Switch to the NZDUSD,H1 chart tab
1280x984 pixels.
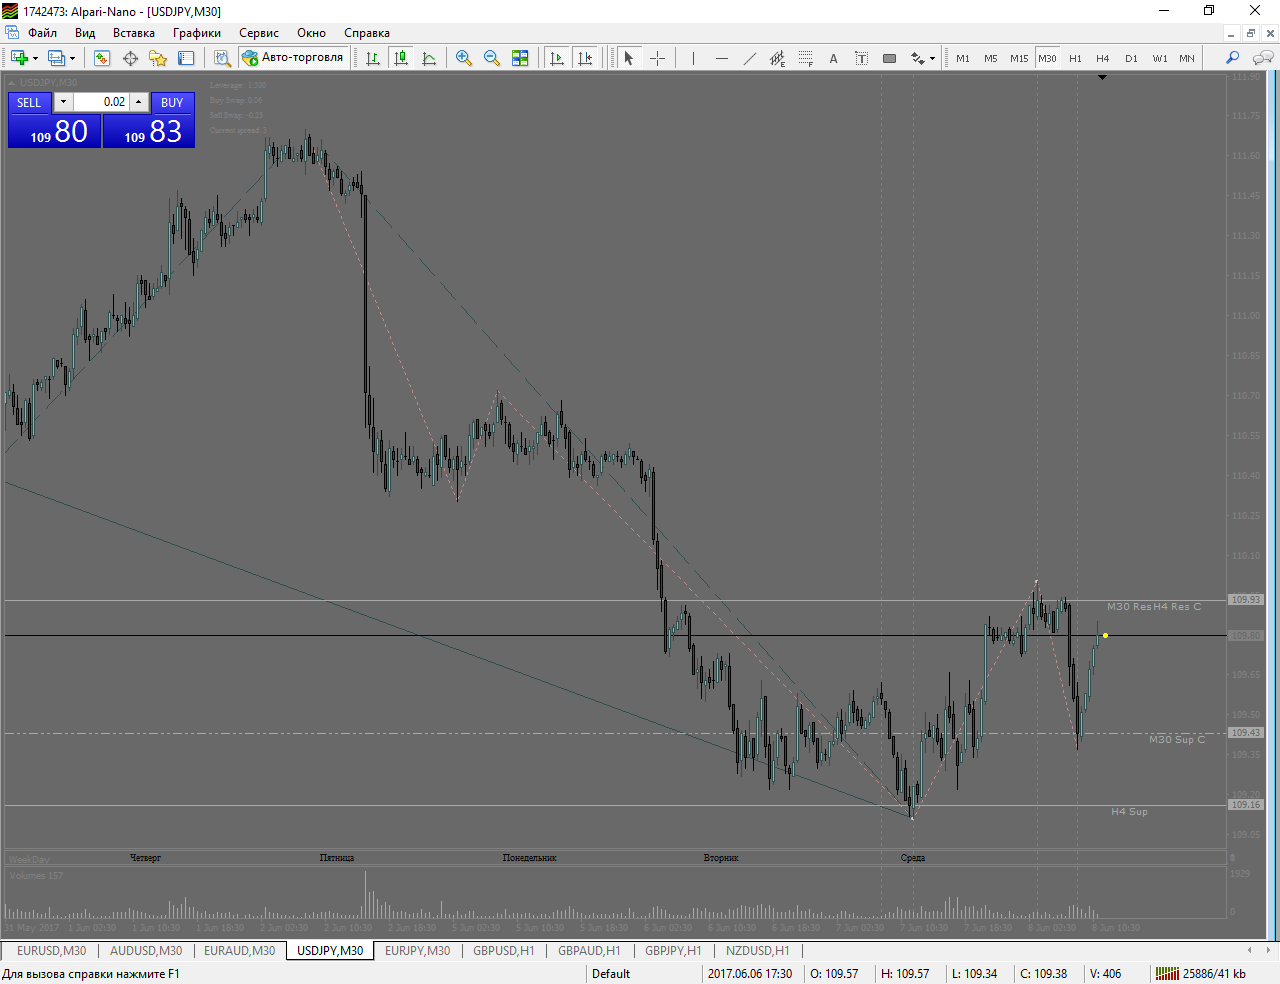click(758, 950)
